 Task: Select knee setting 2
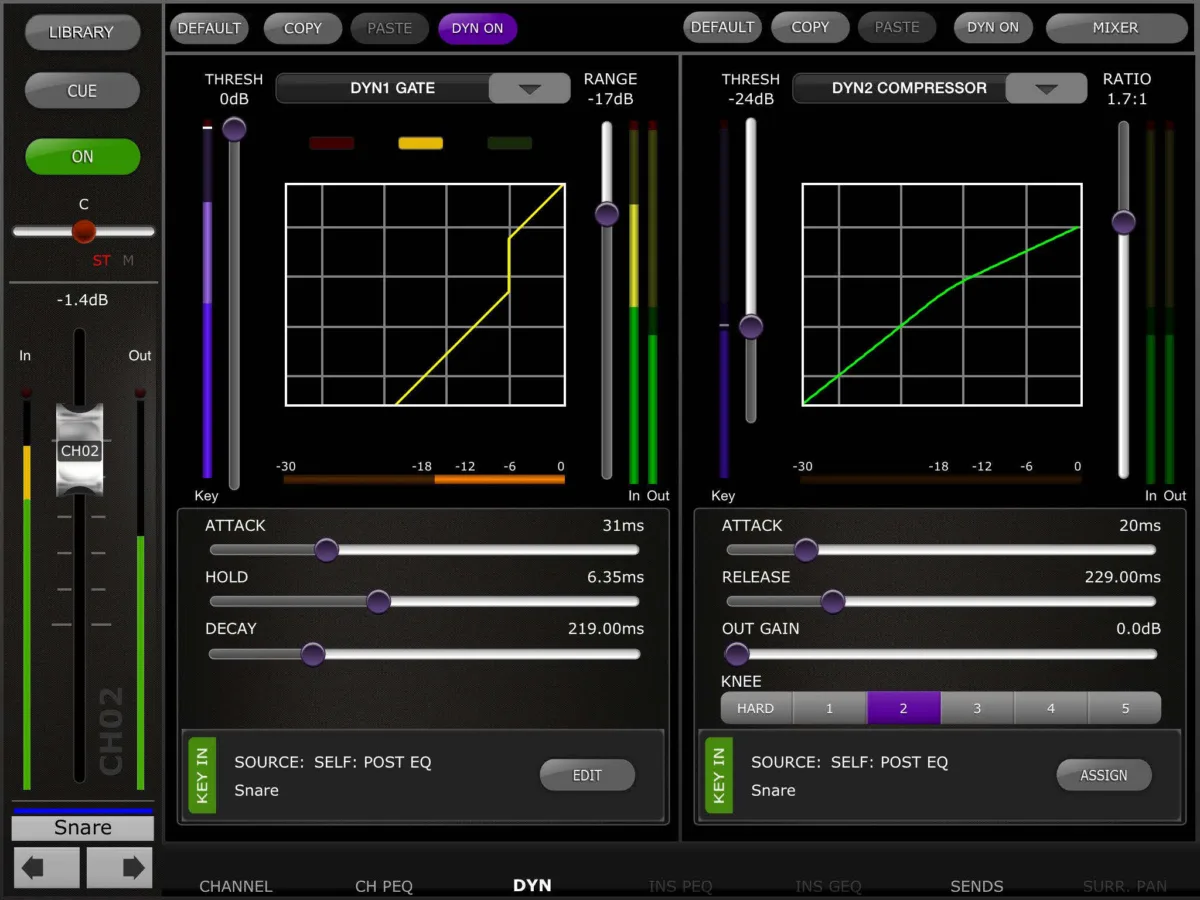coord(903,708)
